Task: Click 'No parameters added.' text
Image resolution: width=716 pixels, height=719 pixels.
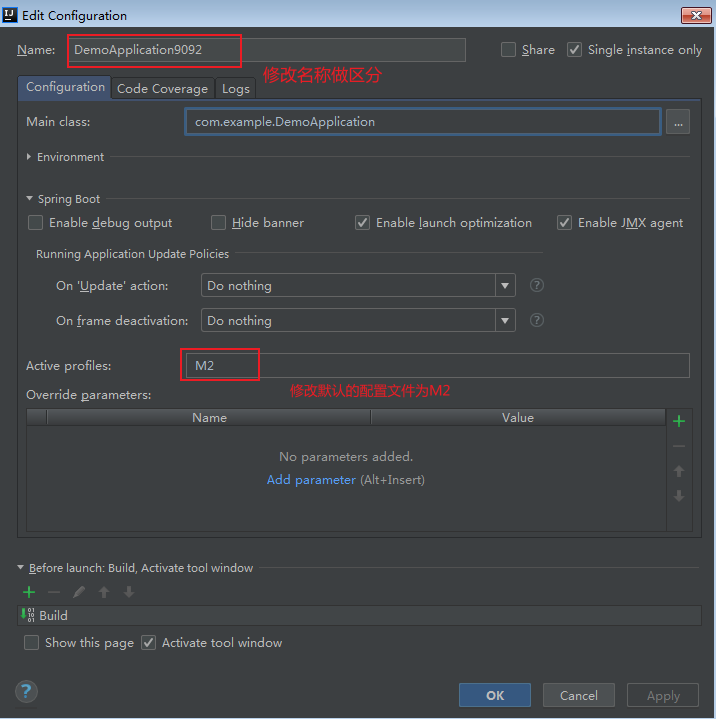Action: (346, 456)
